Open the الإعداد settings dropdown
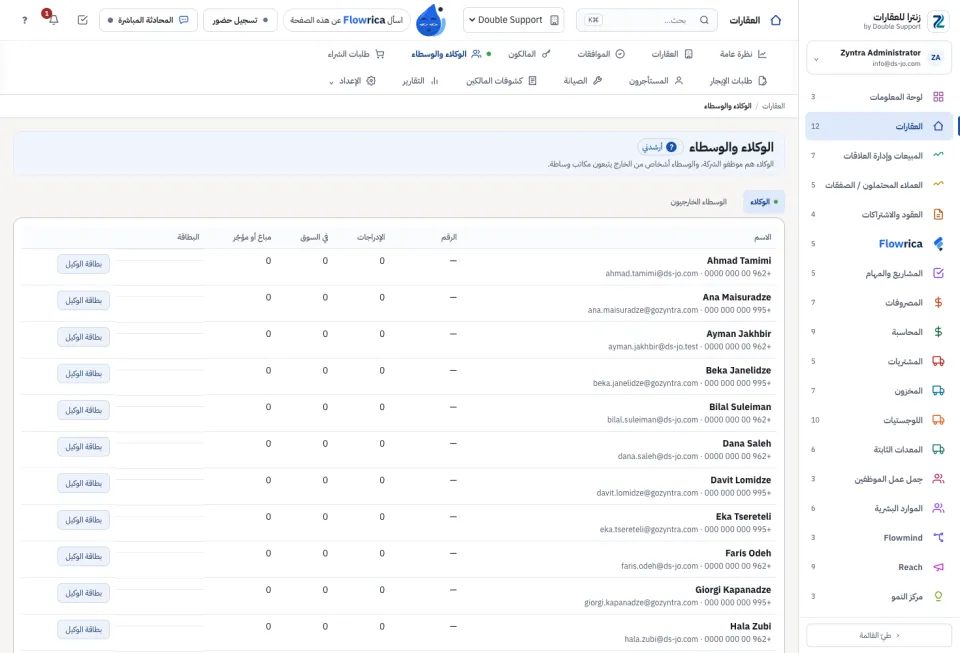 (353, 81)
